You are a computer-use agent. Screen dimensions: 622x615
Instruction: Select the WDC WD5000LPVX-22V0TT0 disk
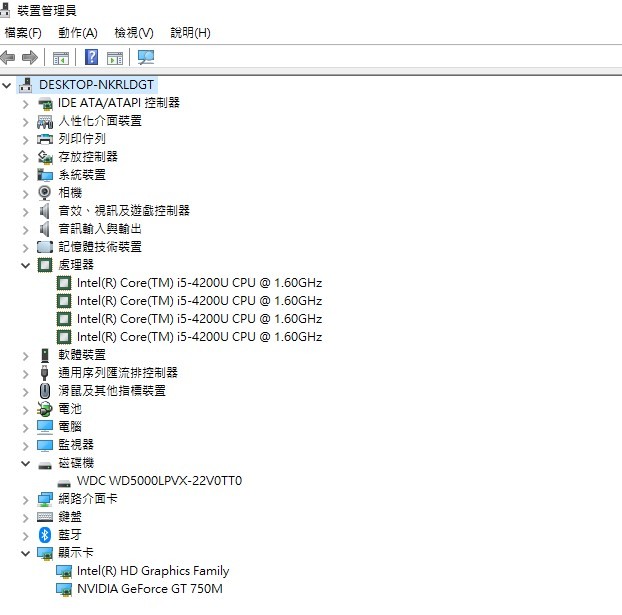(159, 481)
